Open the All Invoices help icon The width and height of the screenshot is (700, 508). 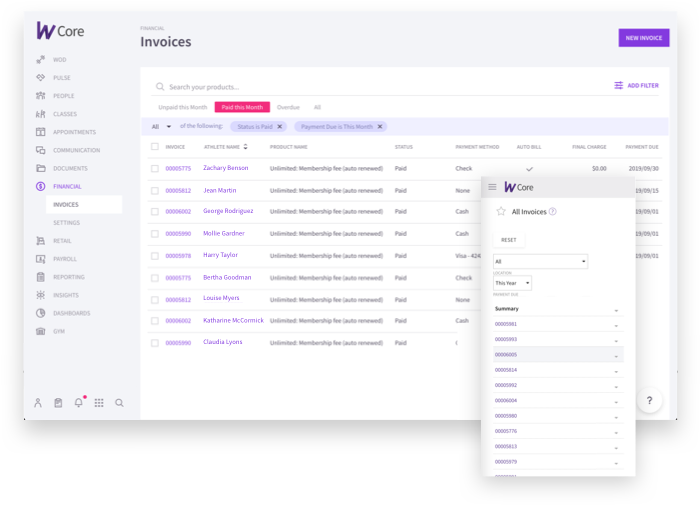click(x=553, y=212)
